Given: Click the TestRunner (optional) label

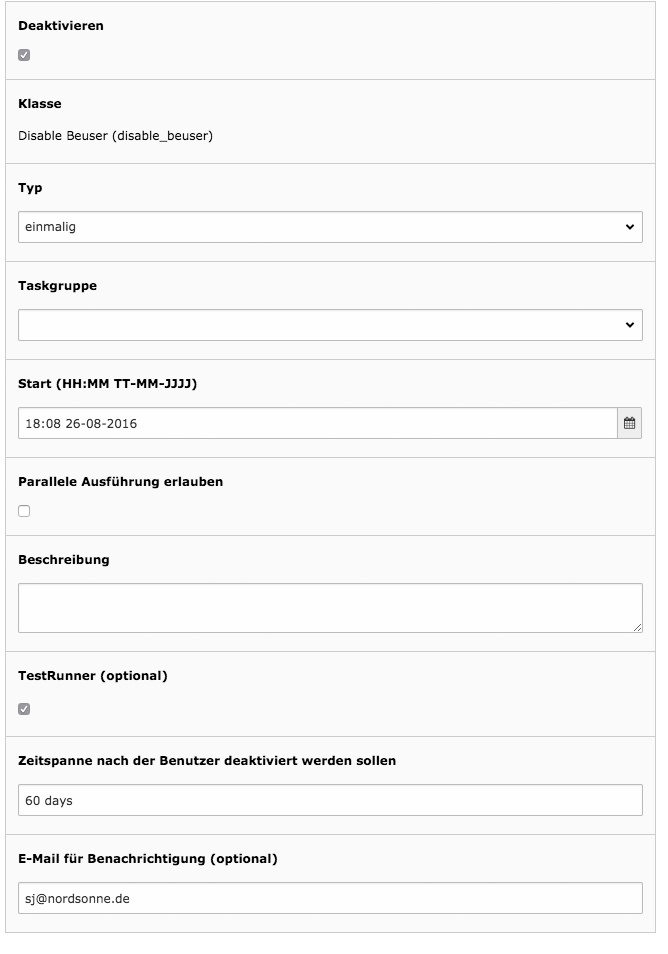Looking at the screenshot, I should [92, 675].
